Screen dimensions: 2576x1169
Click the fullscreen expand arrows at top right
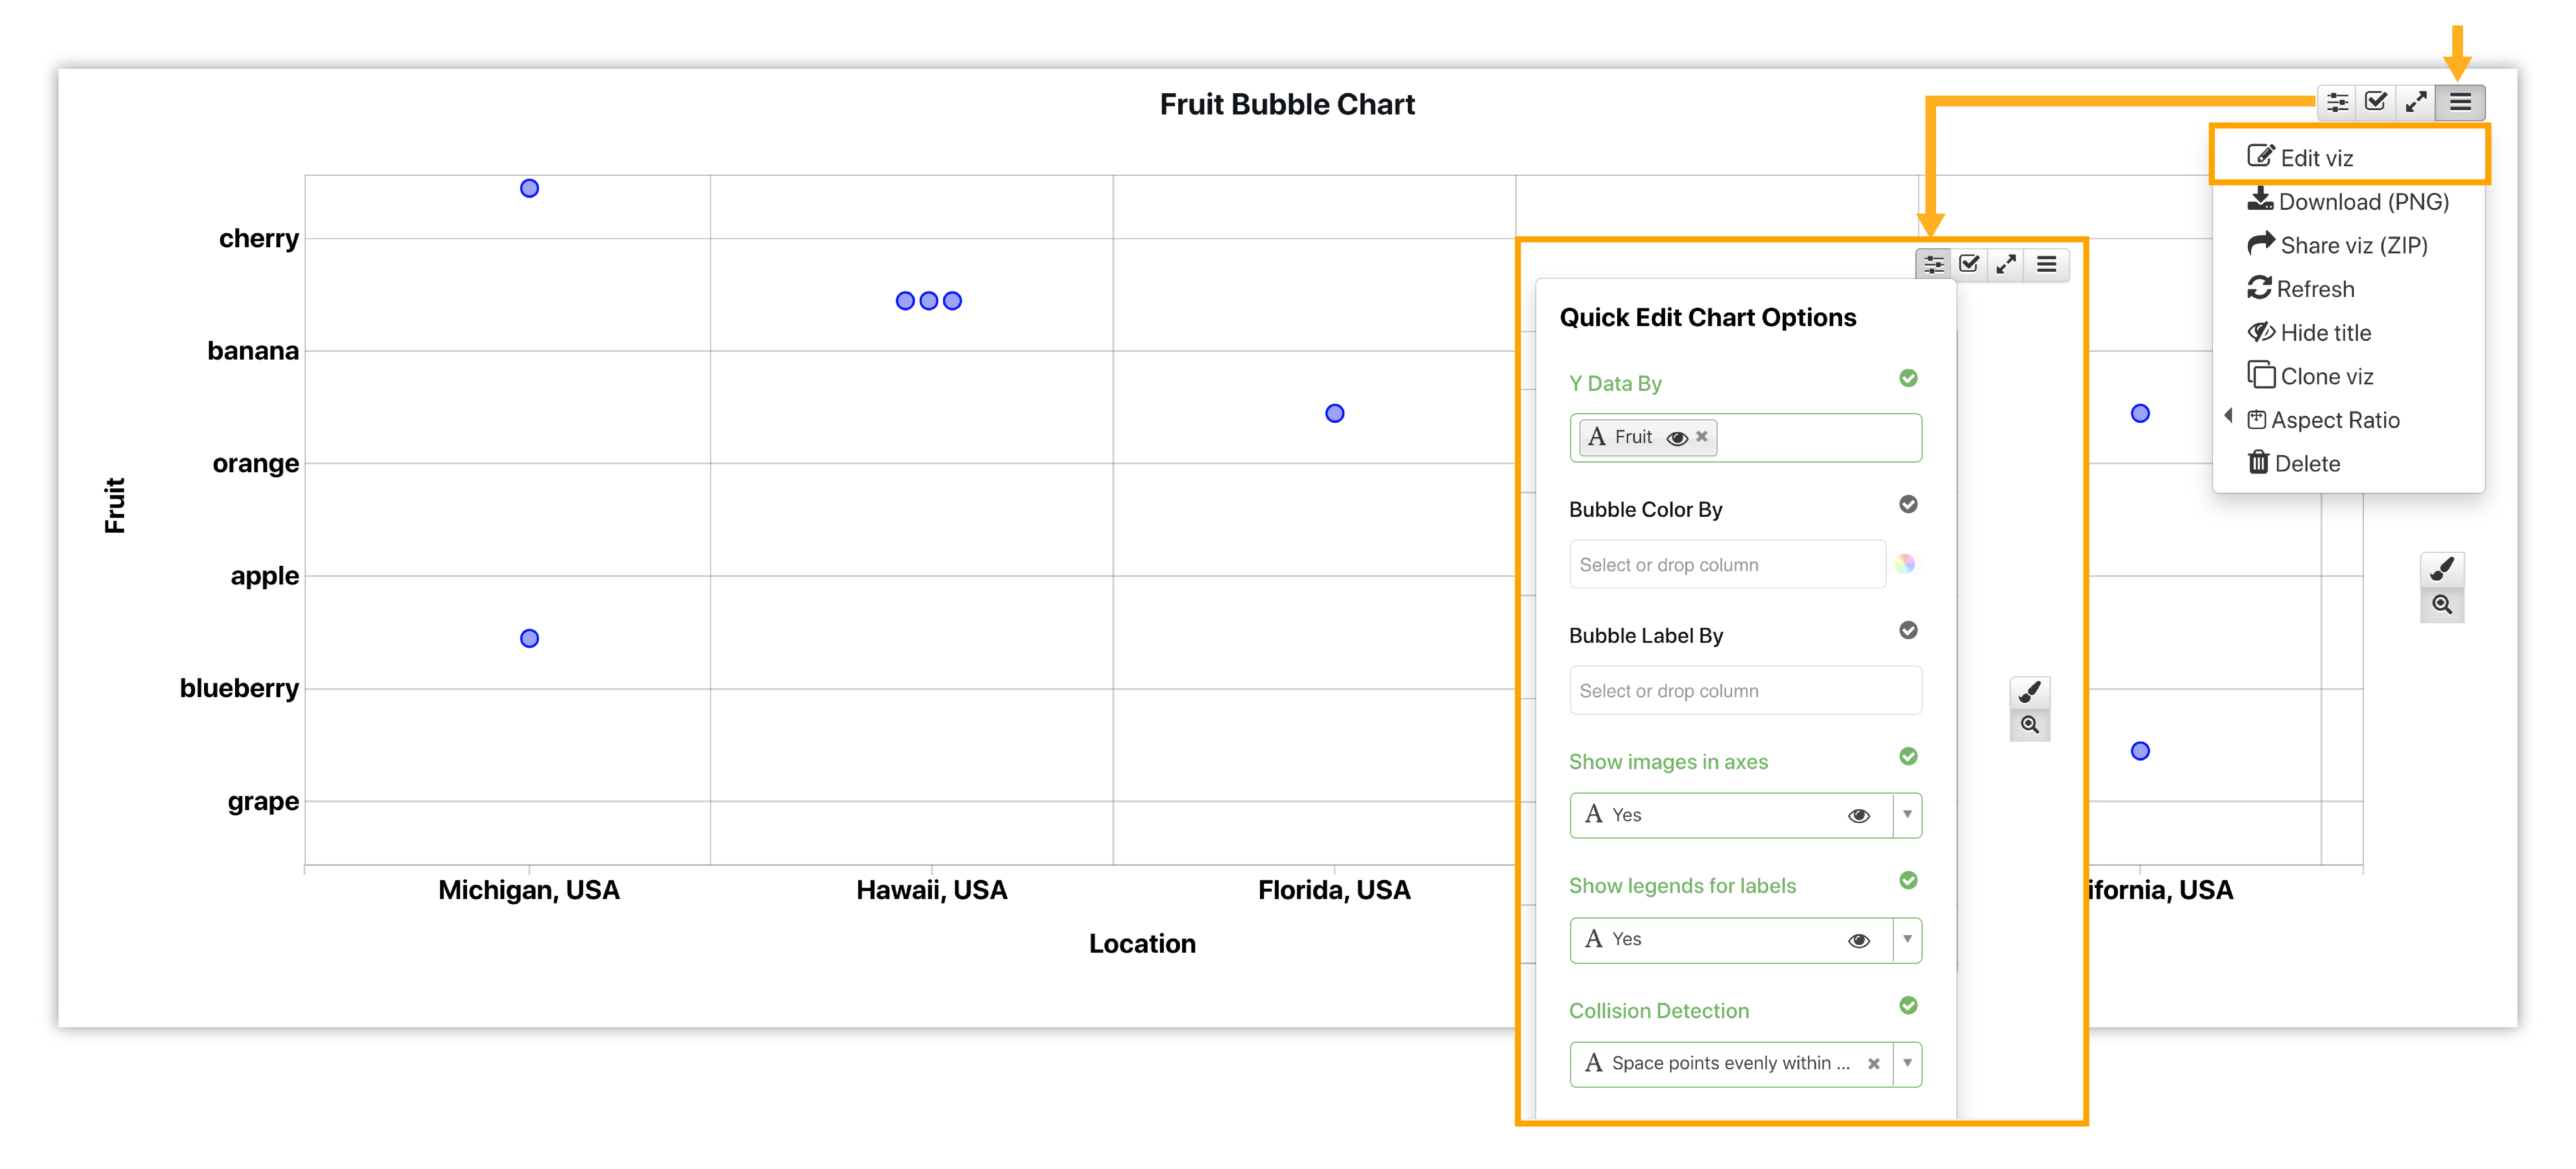pos(2416,102)
